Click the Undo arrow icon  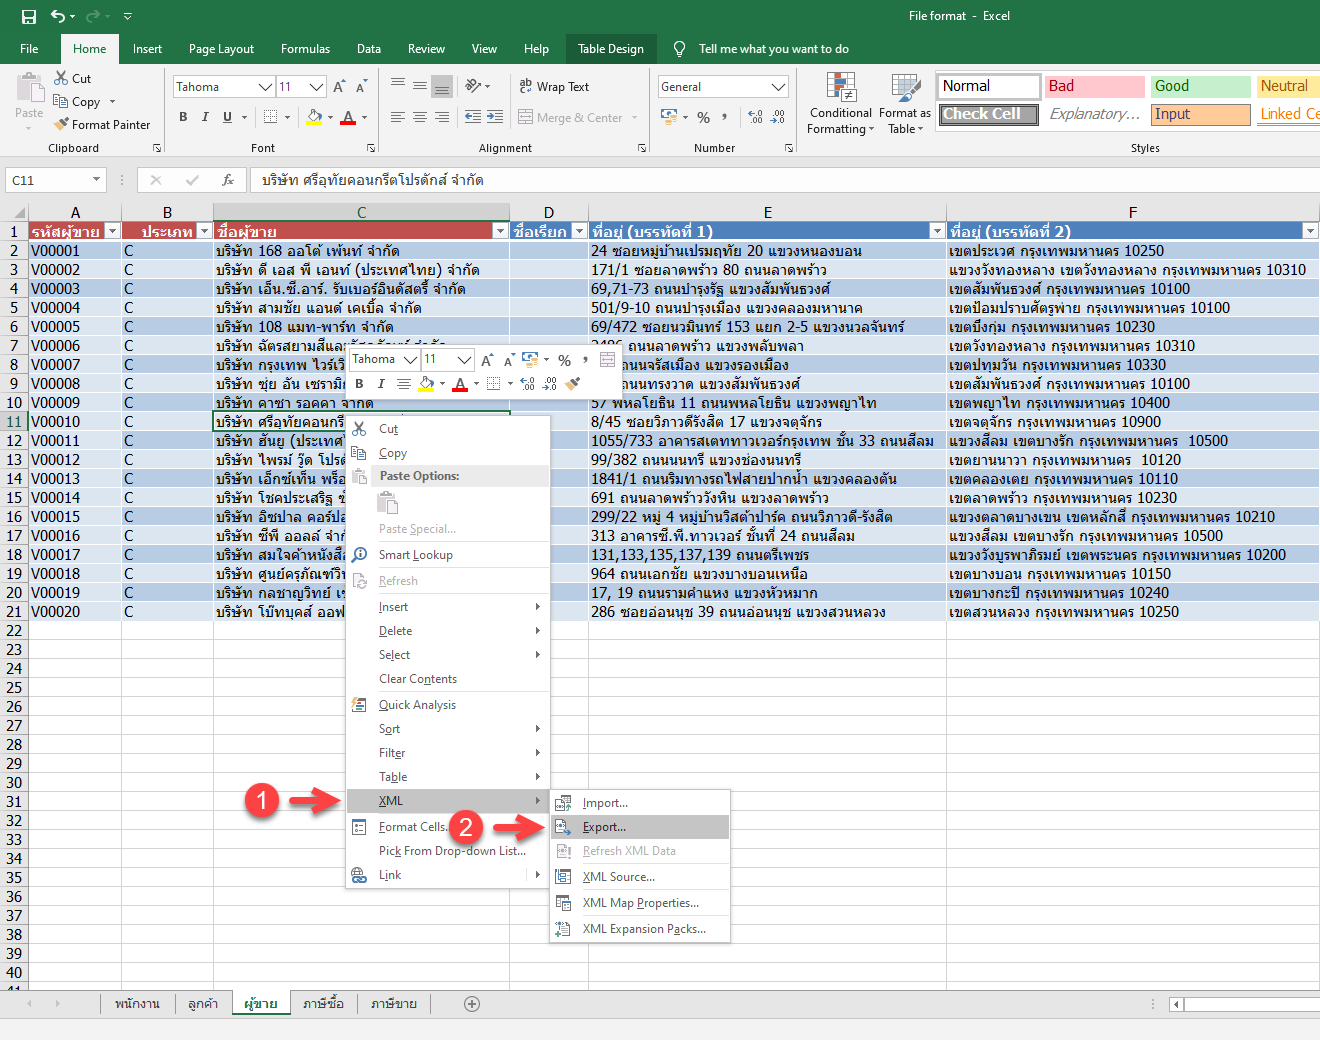click(x=58, y=16)
